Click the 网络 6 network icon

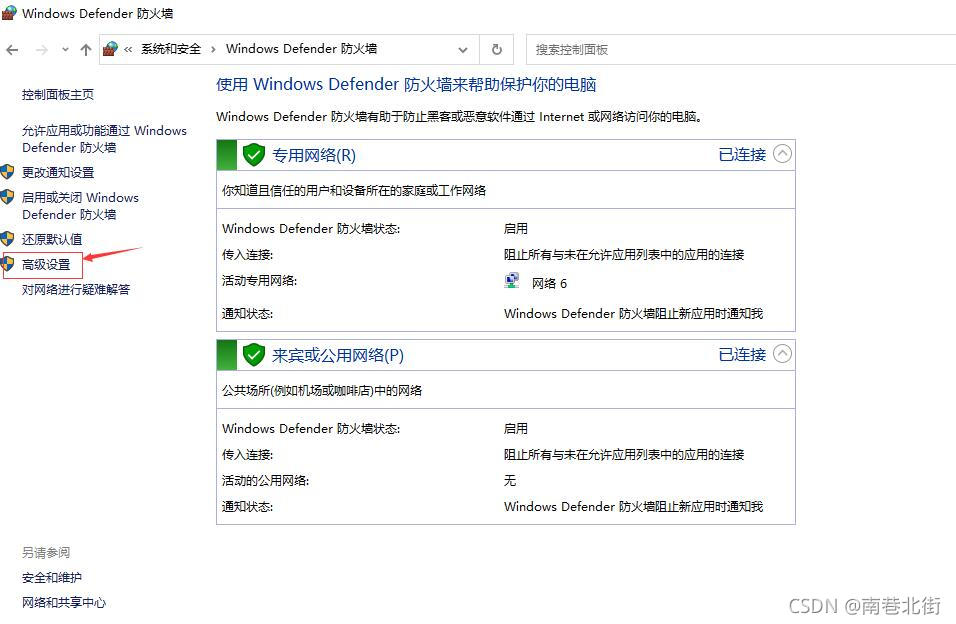[x=512, y=281]
